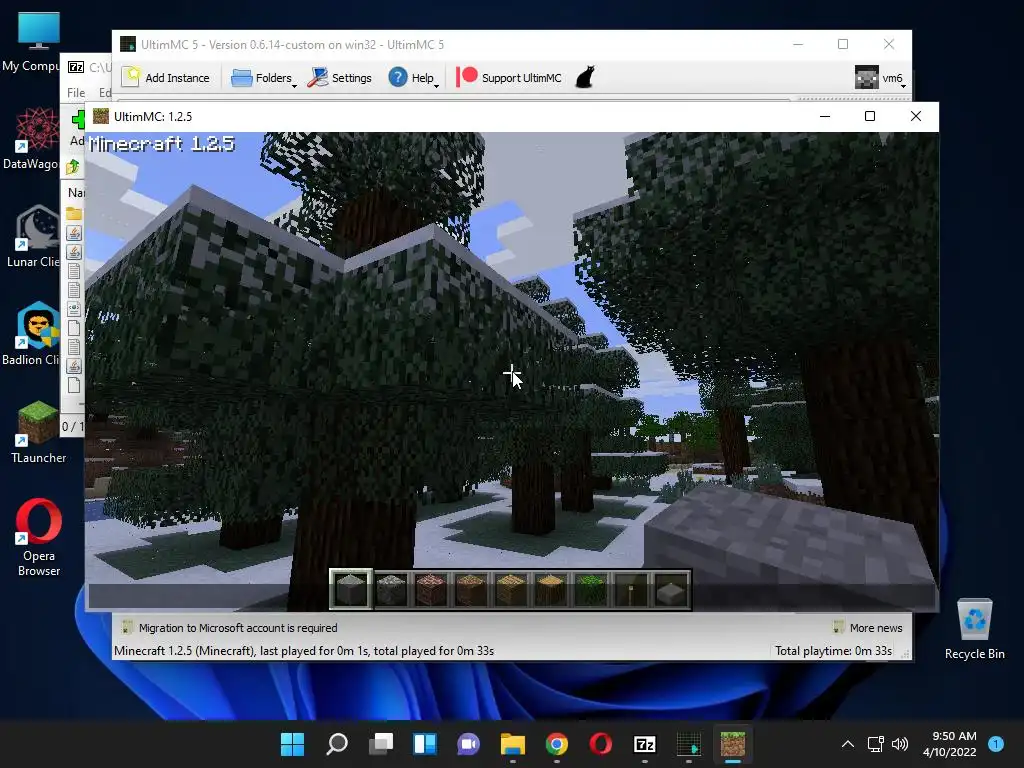Screen dimensions: 1024x768
Task: Click Support UltimMC Patreon button
Action: pos(509,78)
